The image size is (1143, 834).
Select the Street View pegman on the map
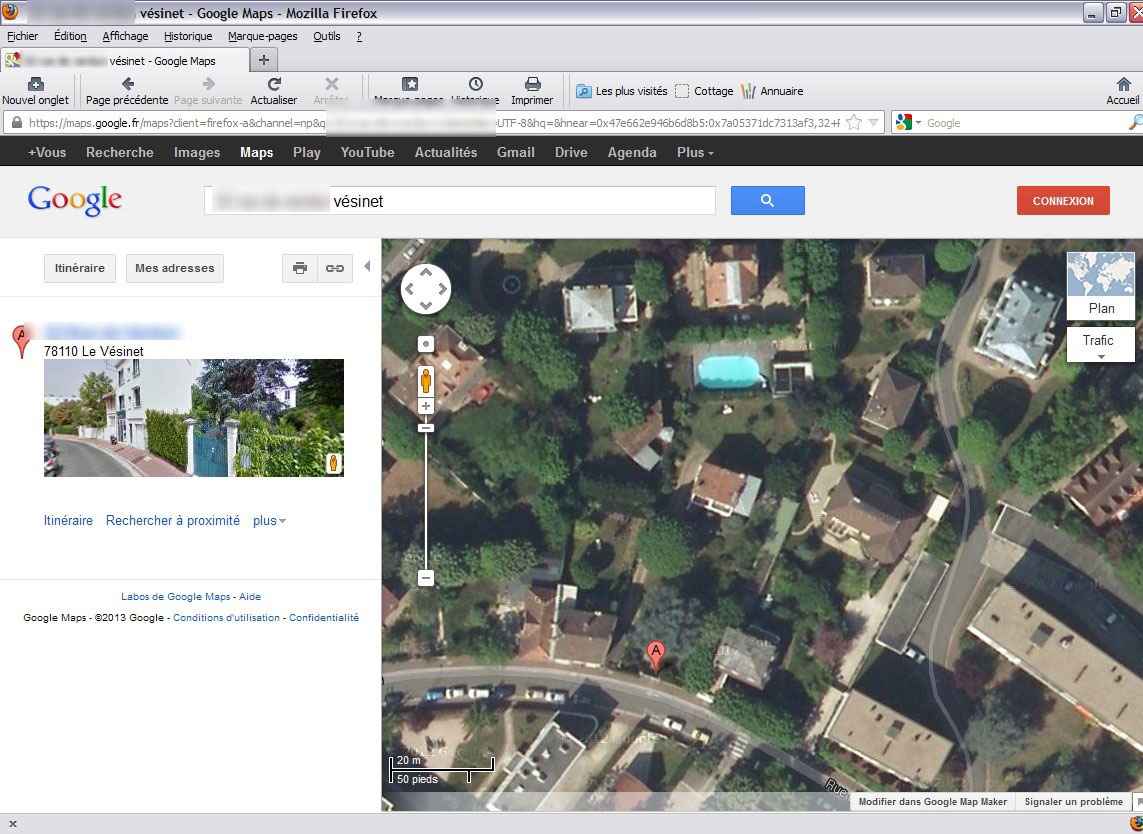click(x=426, y=381)
